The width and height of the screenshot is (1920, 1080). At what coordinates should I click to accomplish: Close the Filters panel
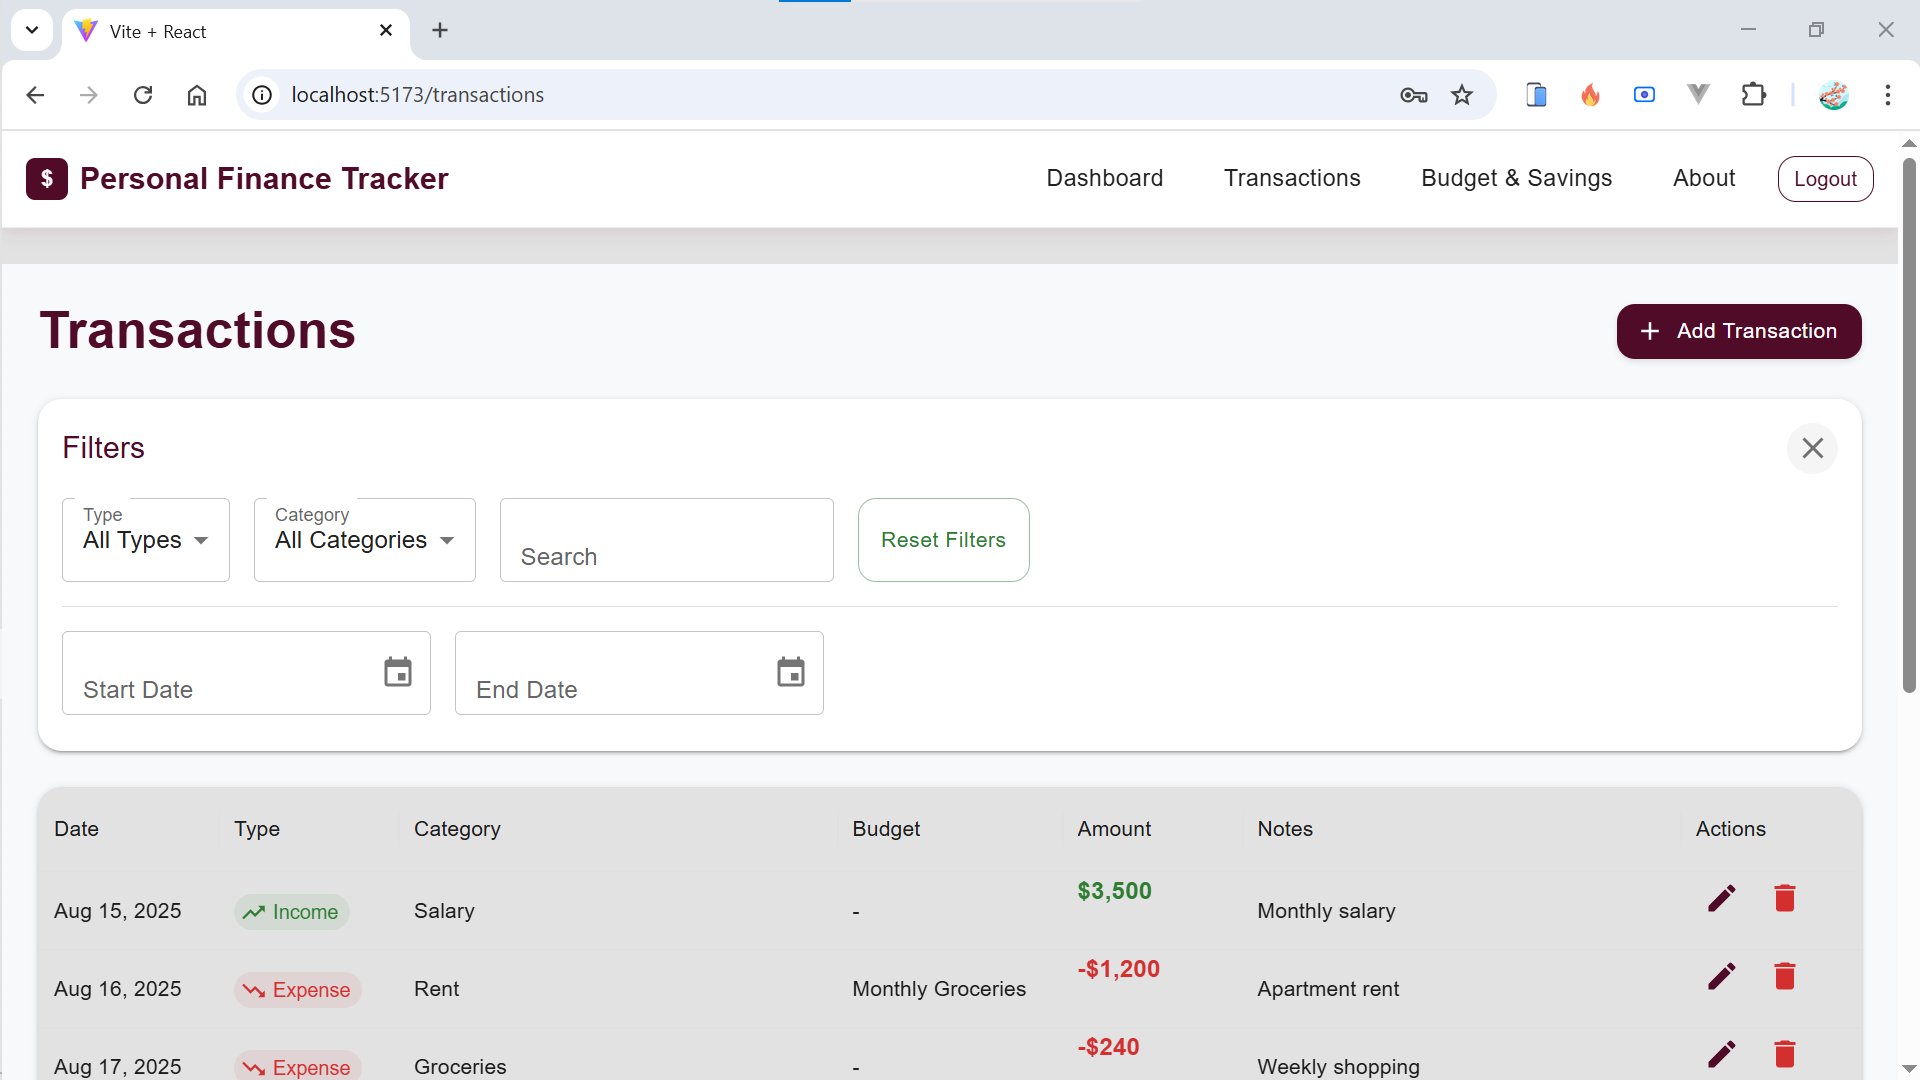1812,448
